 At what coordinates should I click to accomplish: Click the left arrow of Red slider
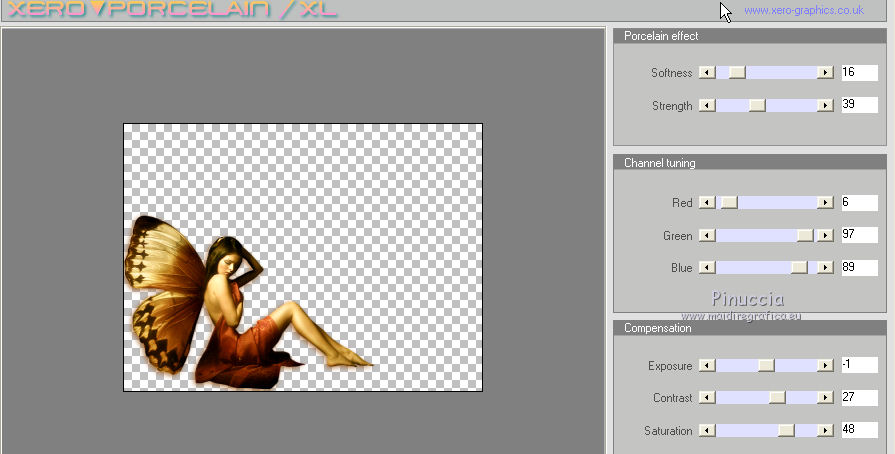(x=707, y=203)
